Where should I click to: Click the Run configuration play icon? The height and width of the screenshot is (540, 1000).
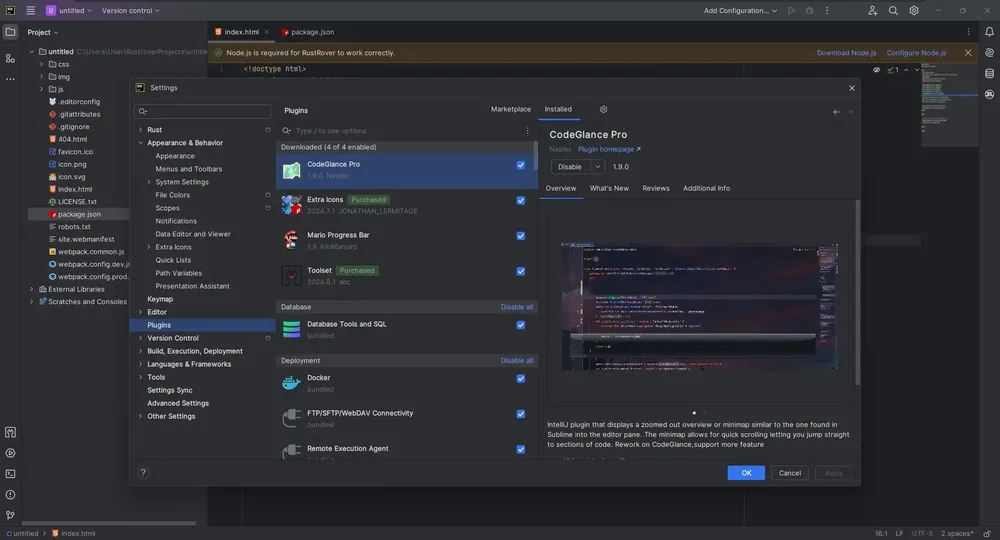(791, 10)
